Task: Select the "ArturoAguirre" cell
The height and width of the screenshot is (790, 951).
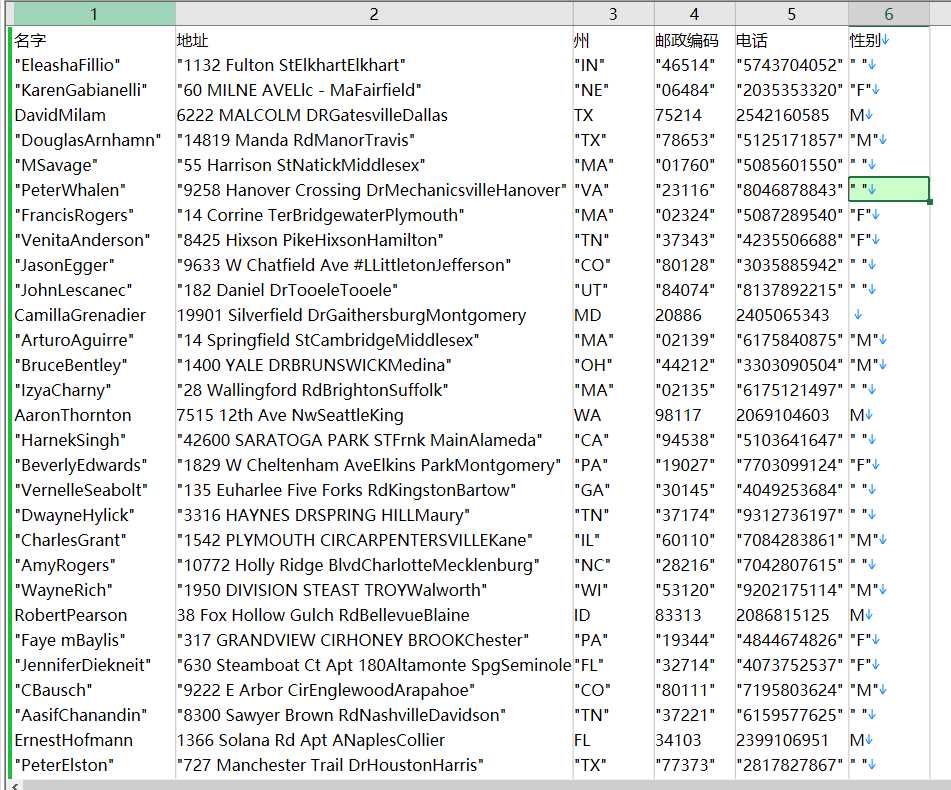Action: click(x=93, y=340)
